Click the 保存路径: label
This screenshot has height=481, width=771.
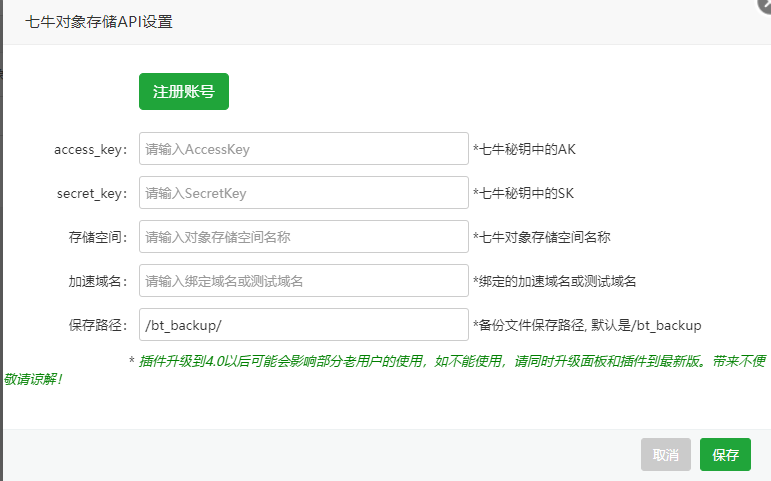98,326
